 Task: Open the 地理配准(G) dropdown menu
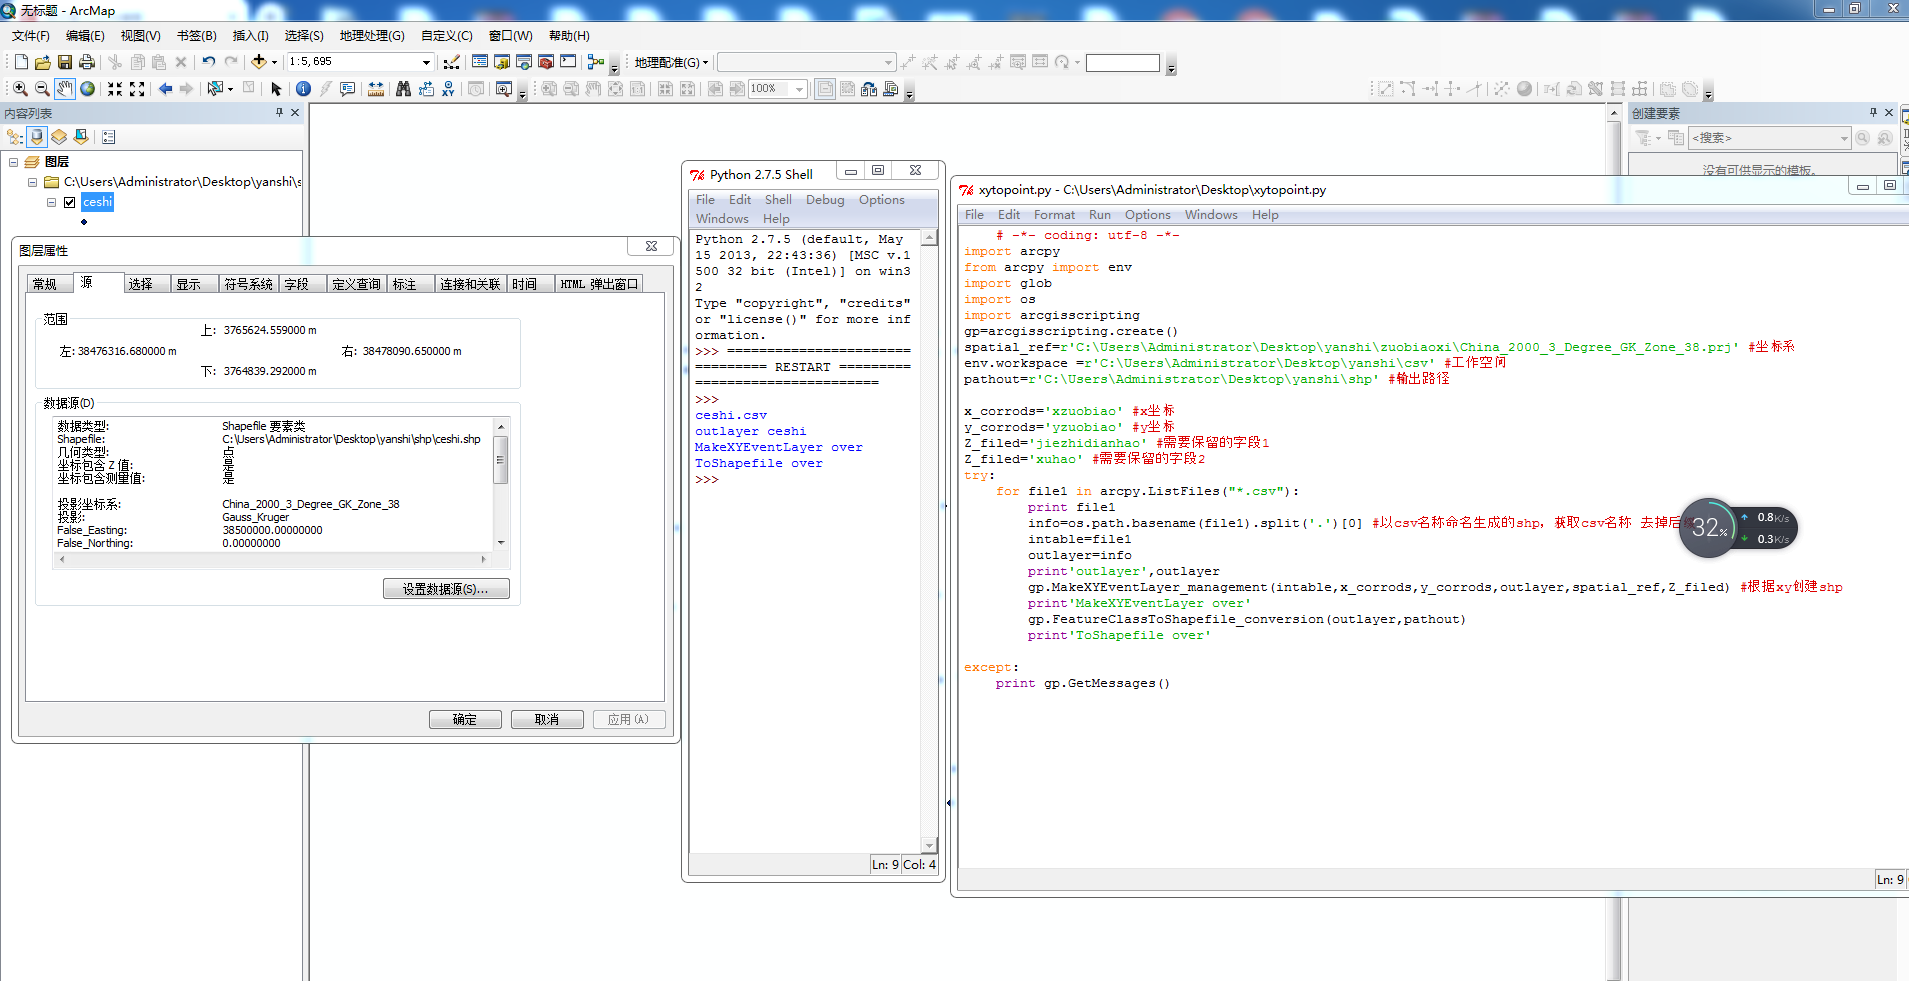click(x=671, y=62)
